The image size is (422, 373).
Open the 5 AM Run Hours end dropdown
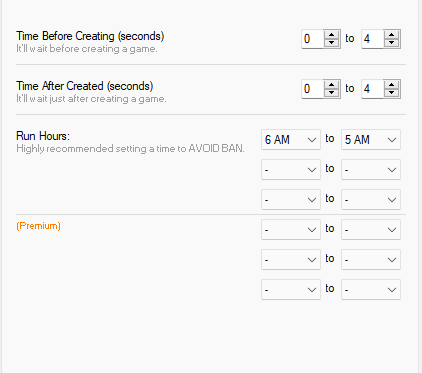tap(371, 139)
